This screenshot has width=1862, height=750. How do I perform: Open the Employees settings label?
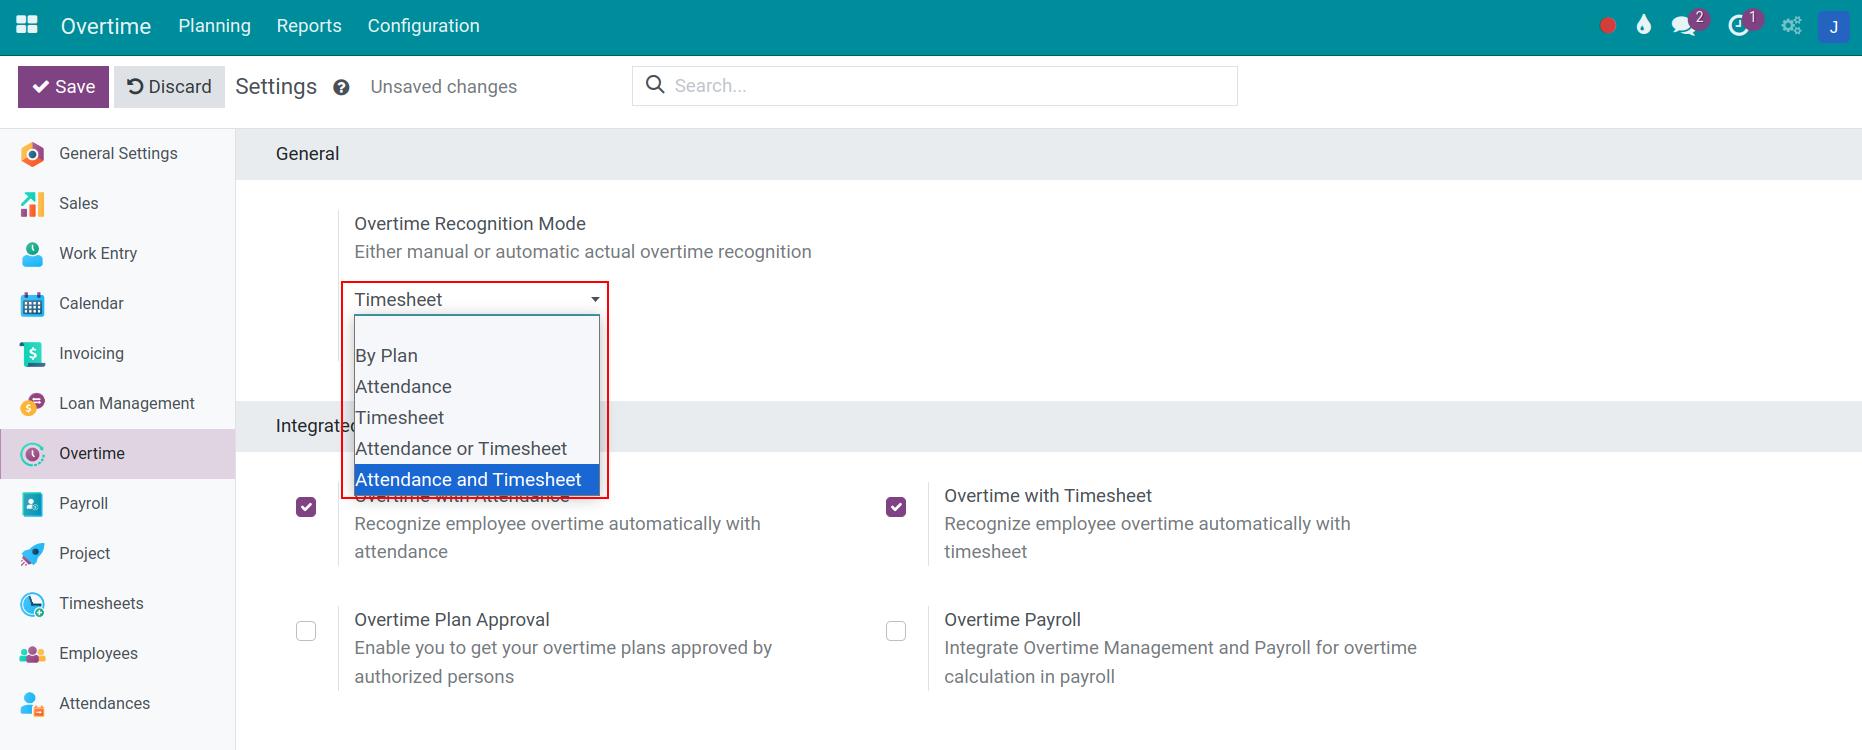98,654
